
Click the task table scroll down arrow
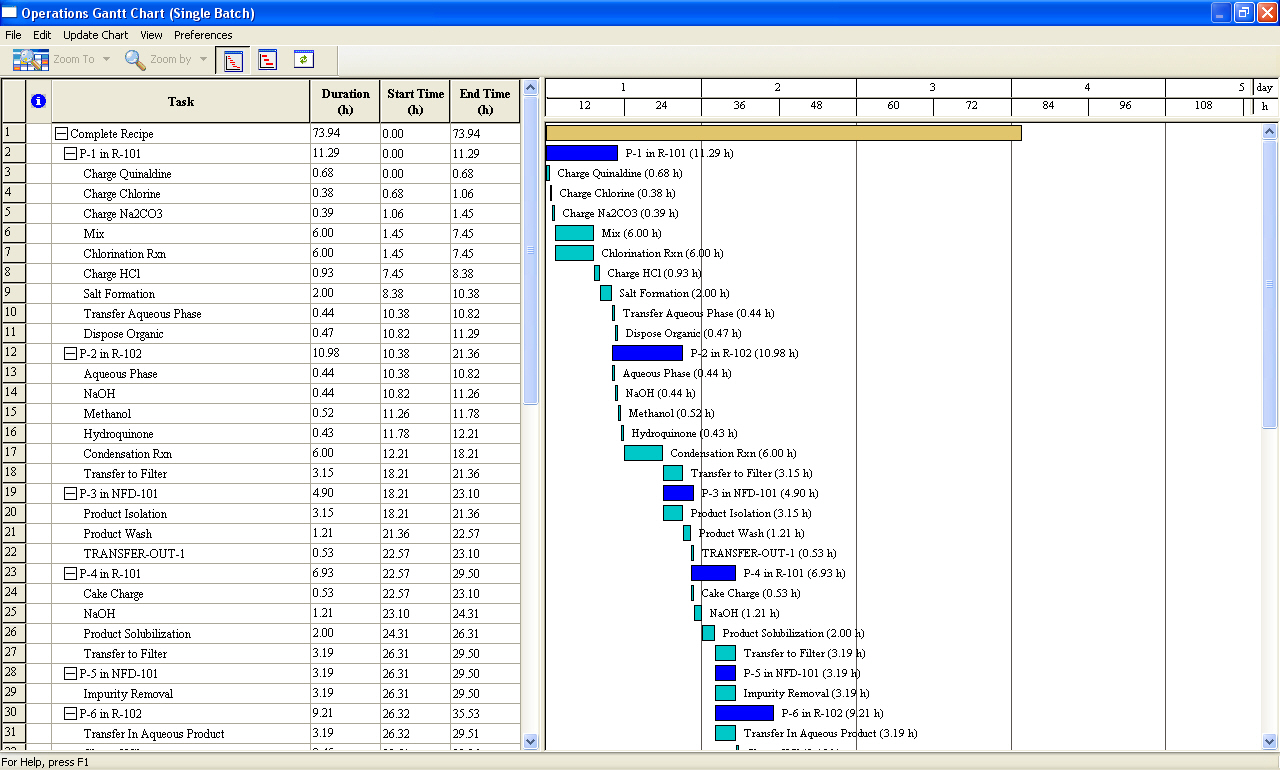point(531,742)
